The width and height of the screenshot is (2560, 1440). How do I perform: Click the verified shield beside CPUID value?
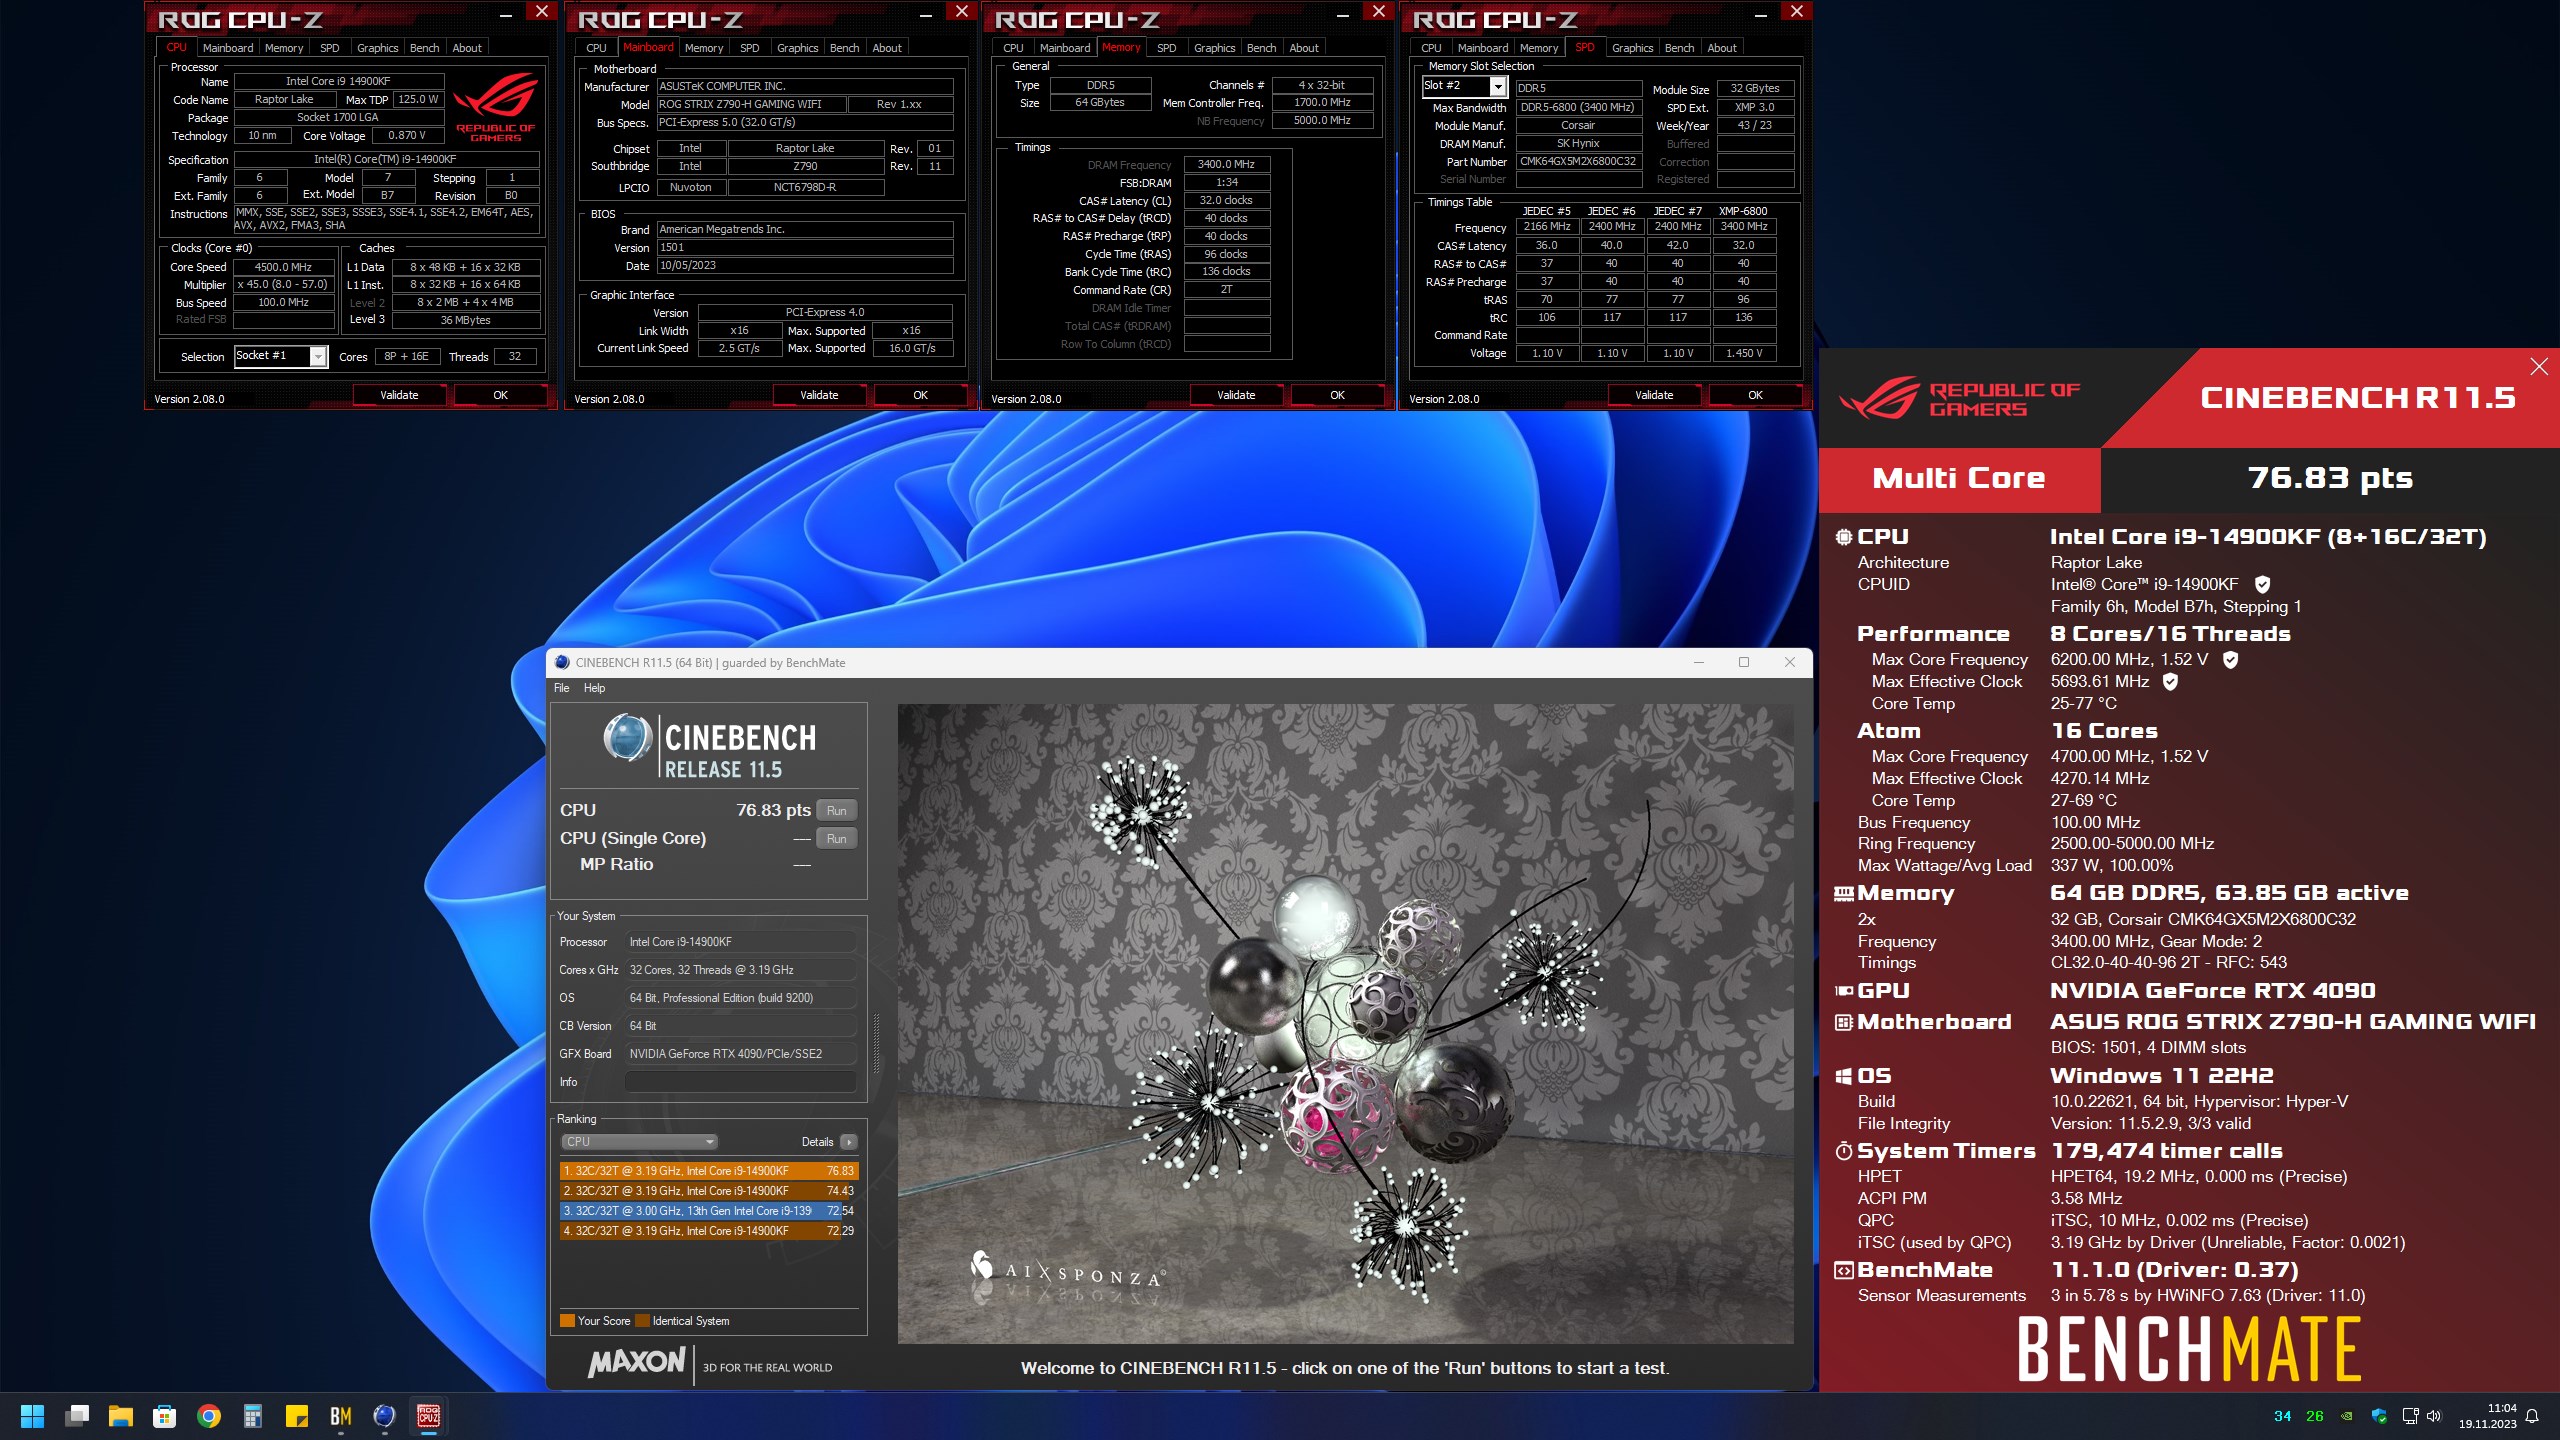[2262, 584]
